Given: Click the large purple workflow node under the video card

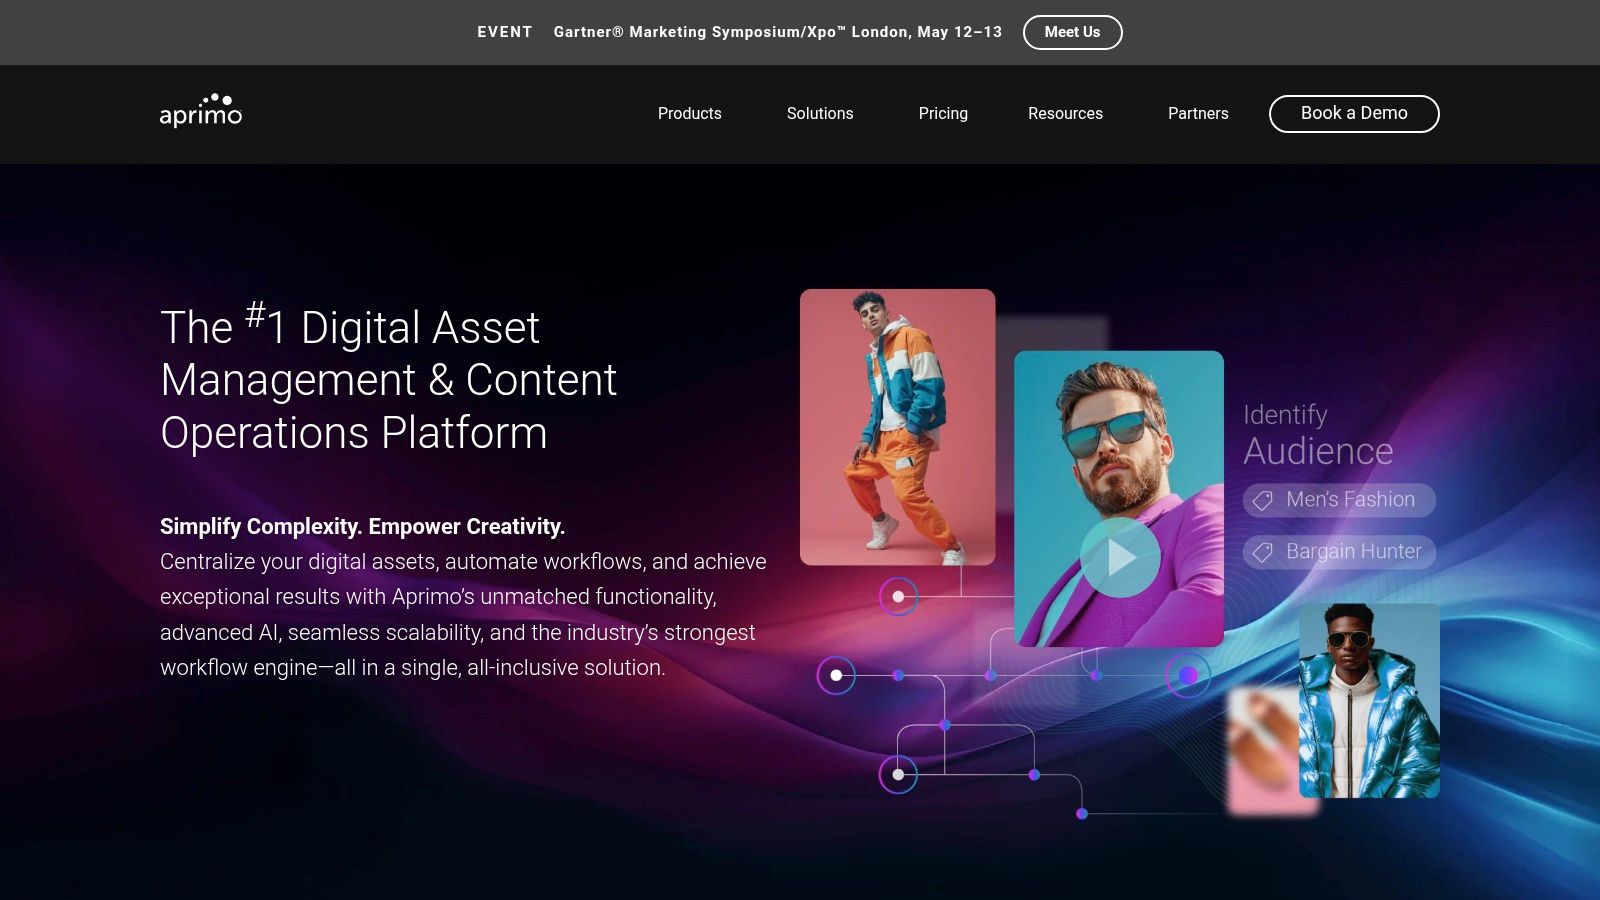Looking at the screenshot, I should pyautogui.click(x=1188, y=675).
